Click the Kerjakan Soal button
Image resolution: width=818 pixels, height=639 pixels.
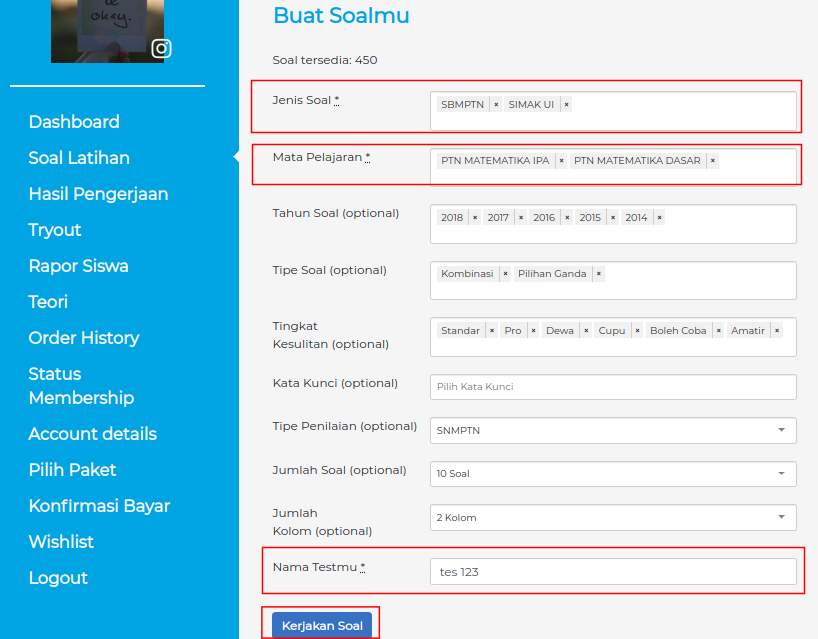[322, 625]
